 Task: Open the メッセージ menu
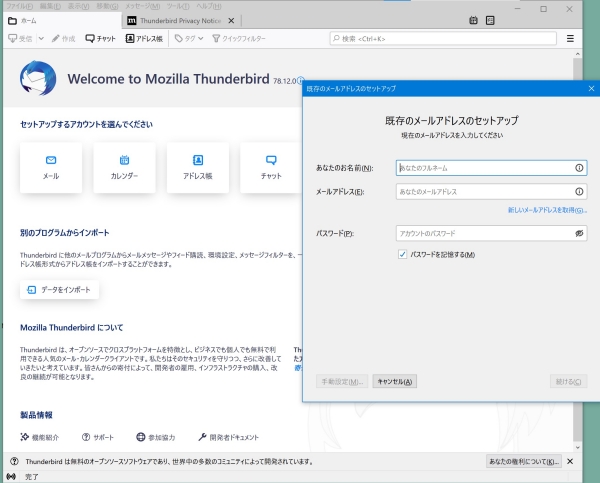click(x=143, y=6)
